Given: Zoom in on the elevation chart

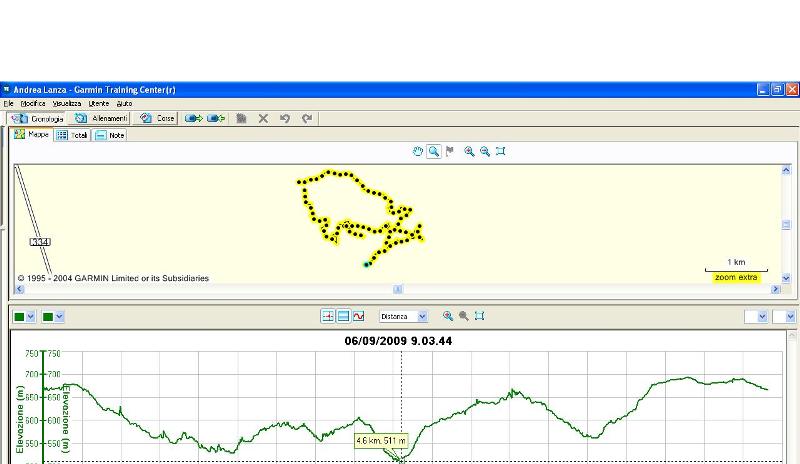Looking at the screenshot, I should (x=448, y=316).
